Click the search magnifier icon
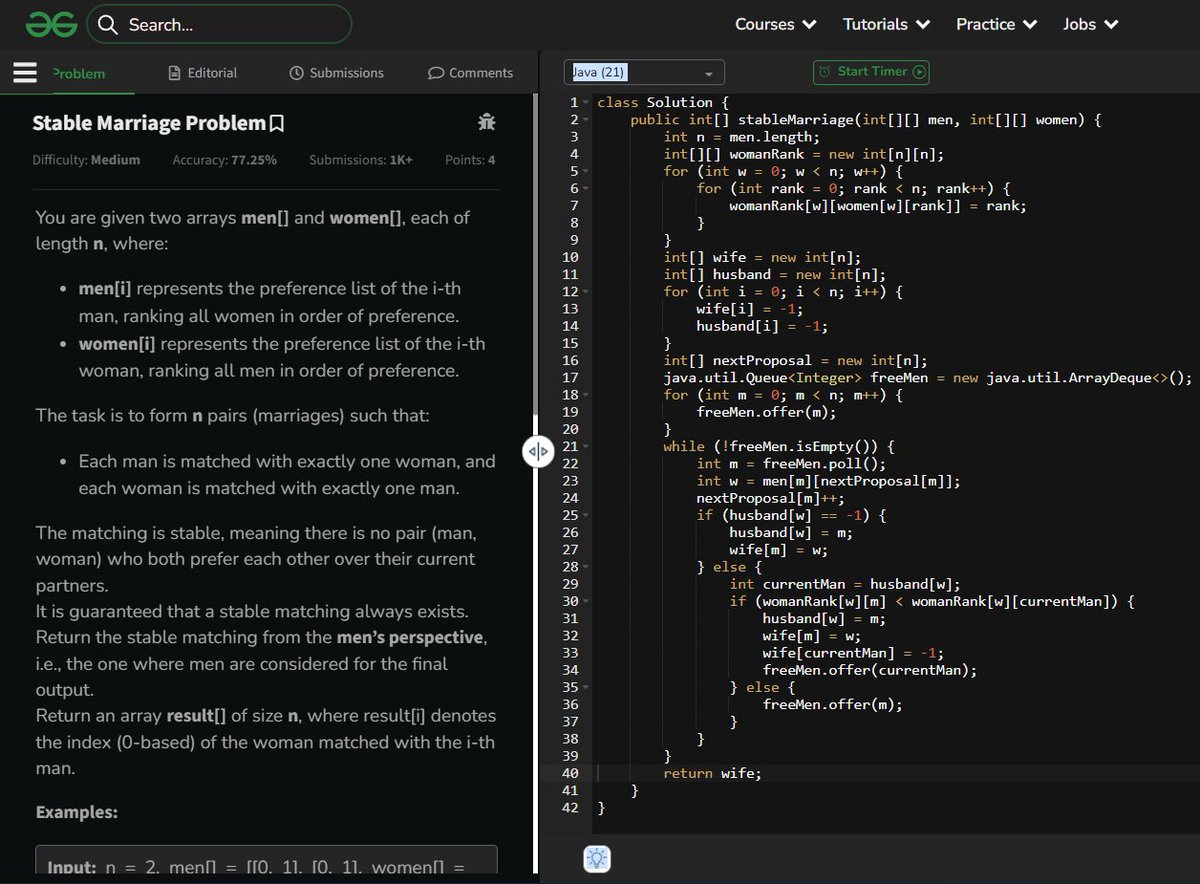Viewport: 1200px width, 884px height. pos(108,25)
